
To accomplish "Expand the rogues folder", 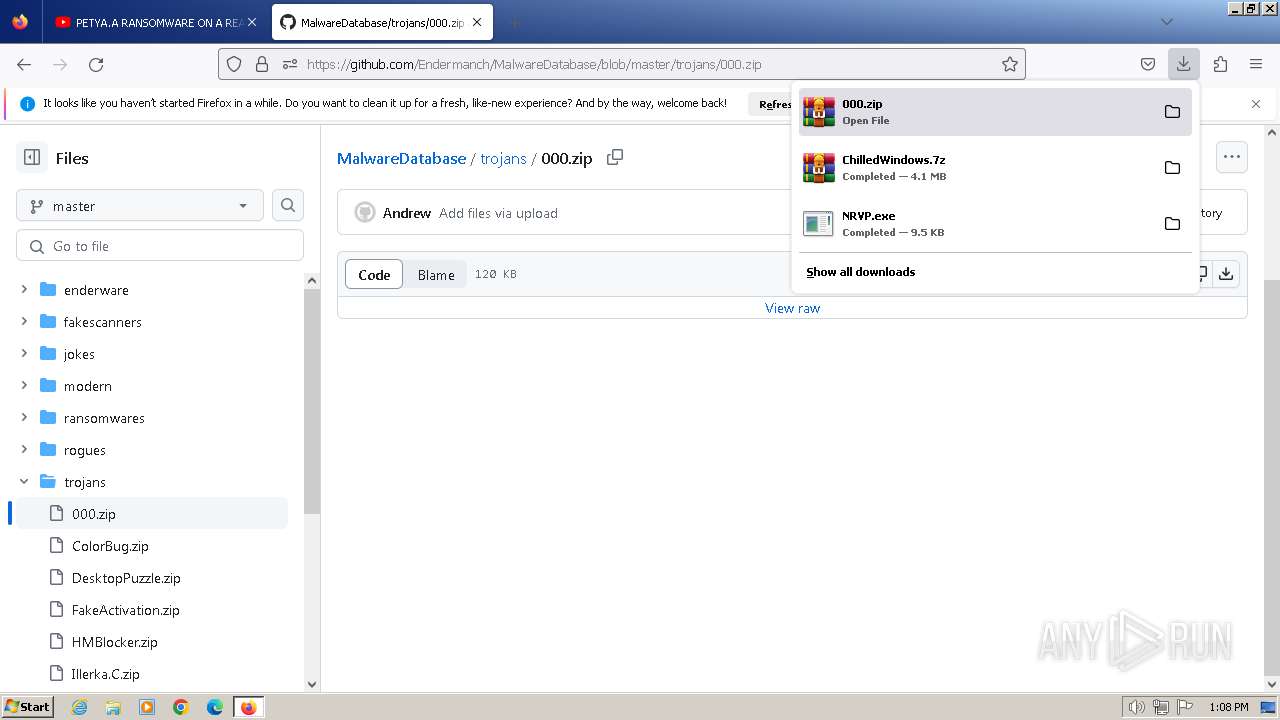I will point(24,450).
